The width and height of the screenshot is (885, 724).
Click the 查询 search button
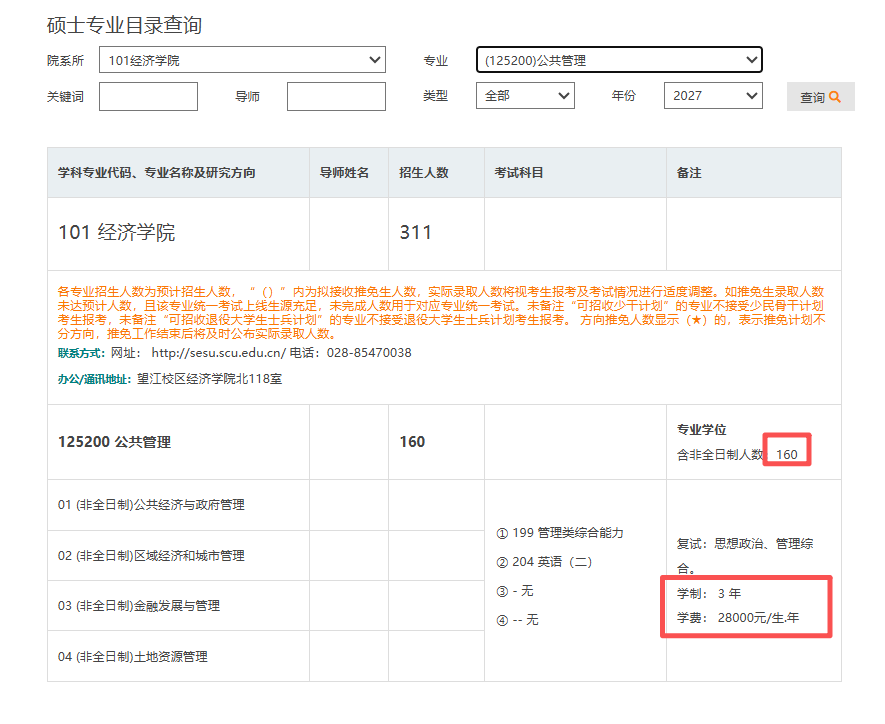point(820,96)
